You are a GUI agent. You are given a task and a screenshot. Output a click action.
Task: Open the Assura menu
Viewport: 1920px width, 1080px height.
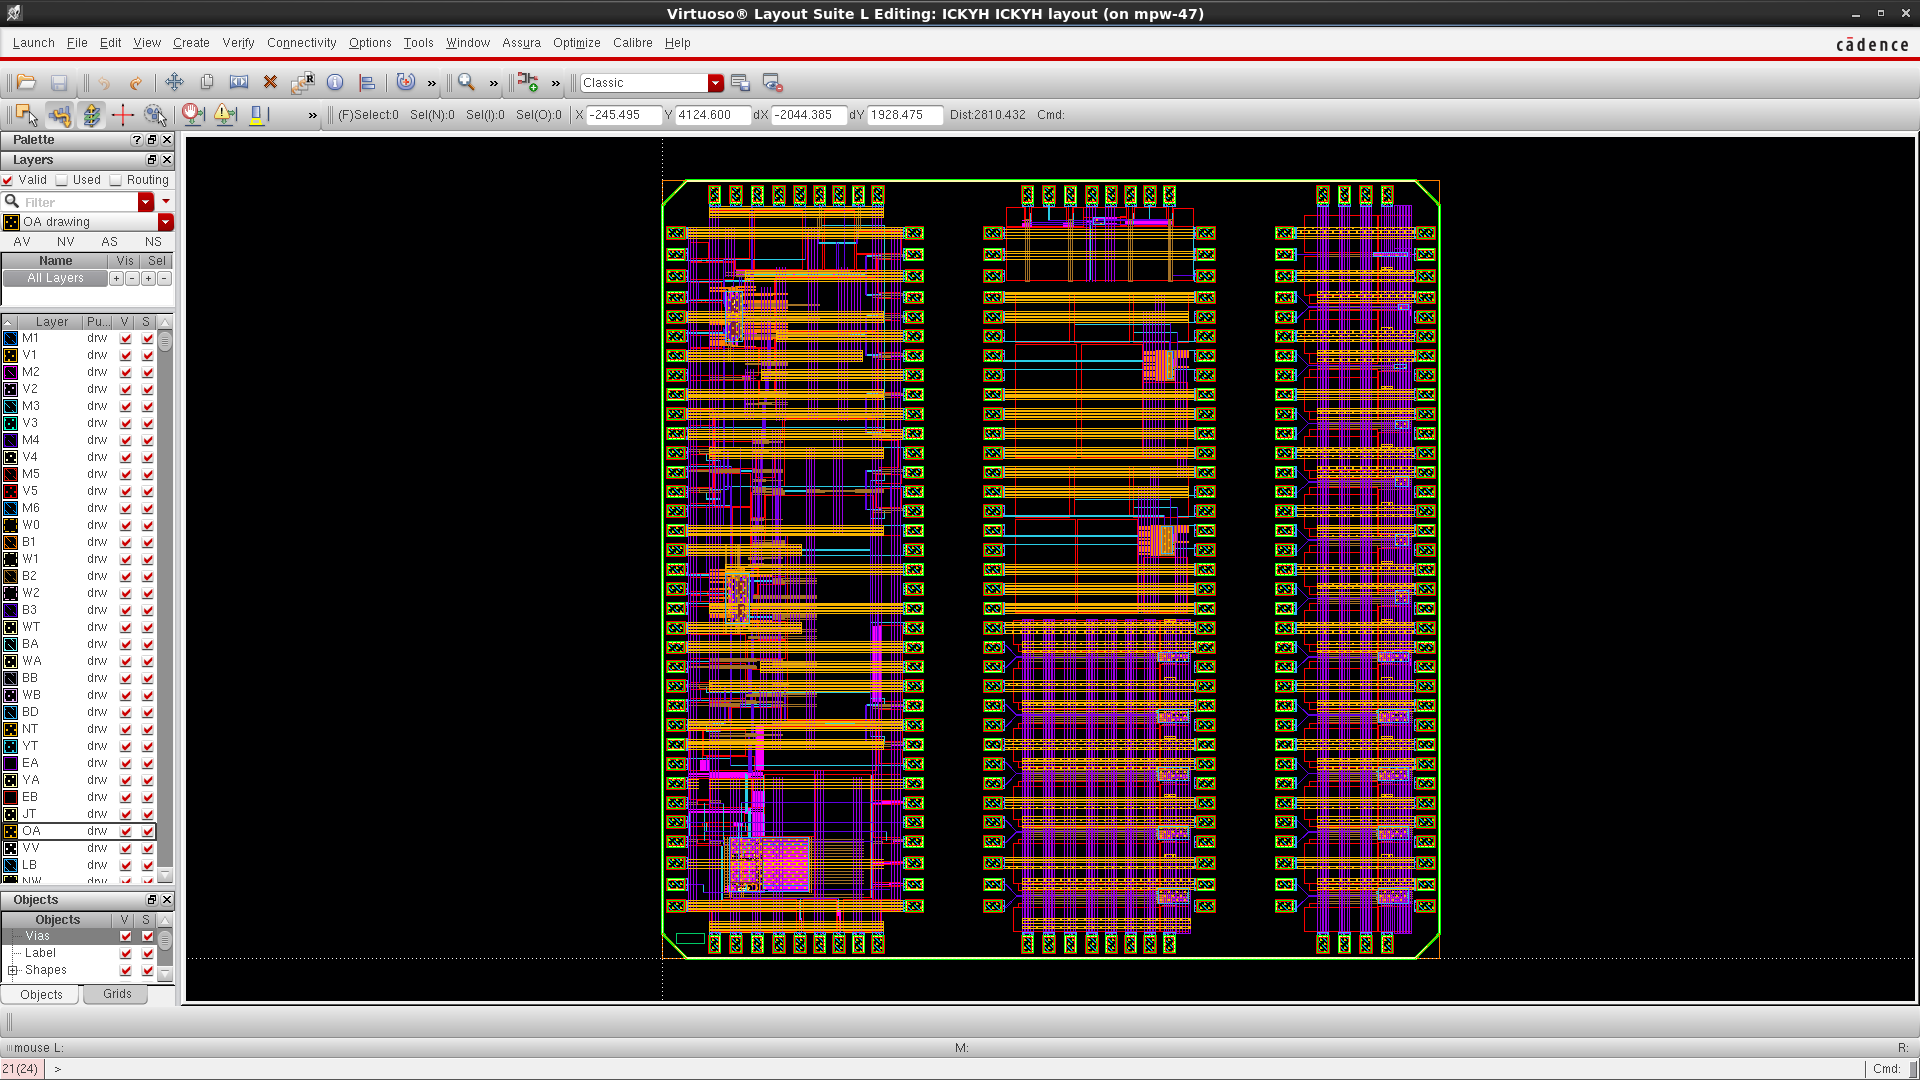(x=521, y=43)
